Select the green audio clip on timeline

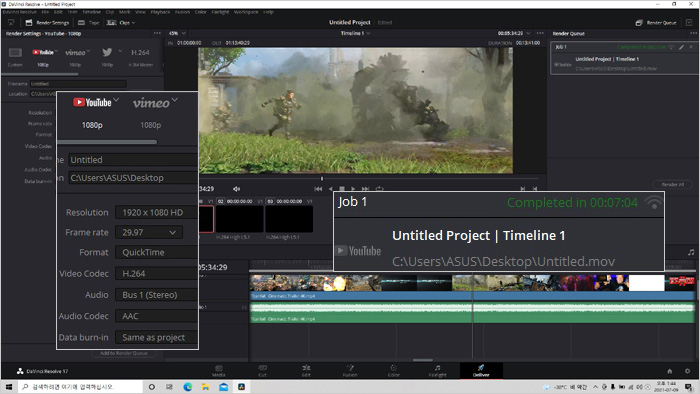pyautogui.click(x=472, y=312)
